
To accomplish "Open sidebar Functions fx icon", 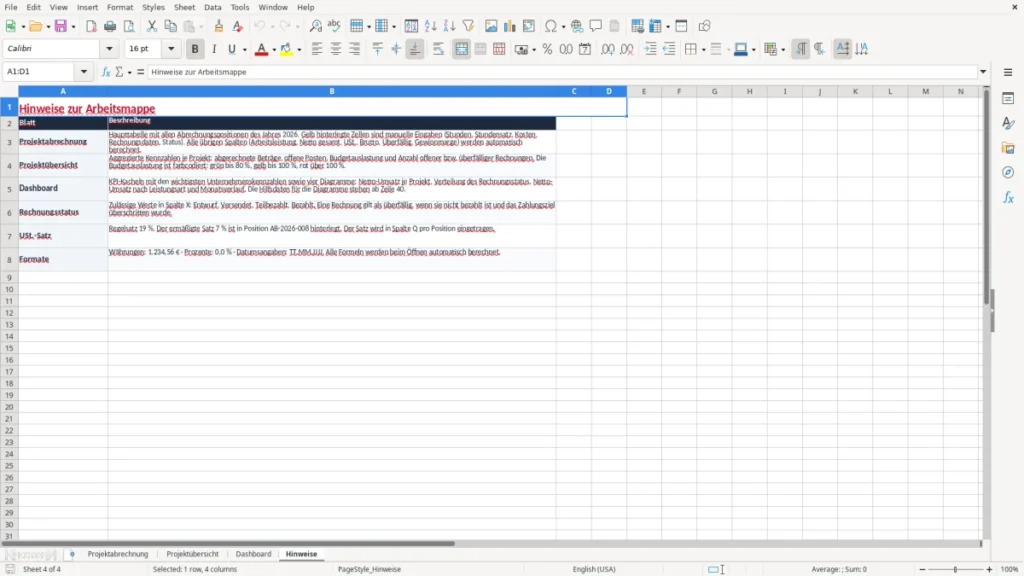I will (1008, 197).
